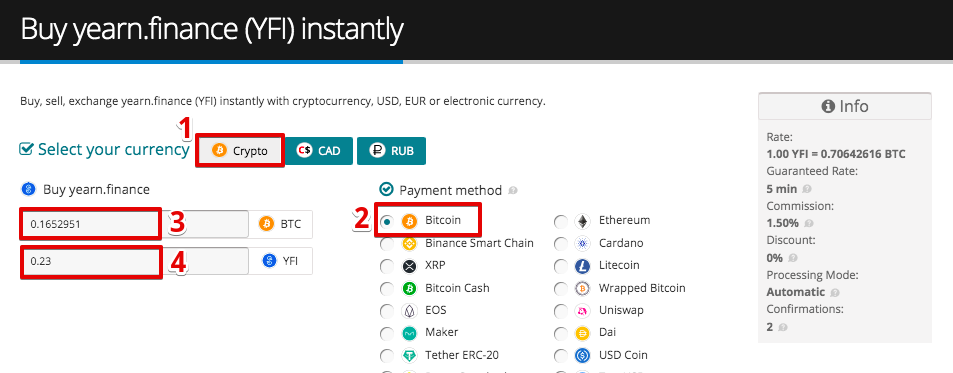Click the Select your currency check icon

tap(26, 149)
